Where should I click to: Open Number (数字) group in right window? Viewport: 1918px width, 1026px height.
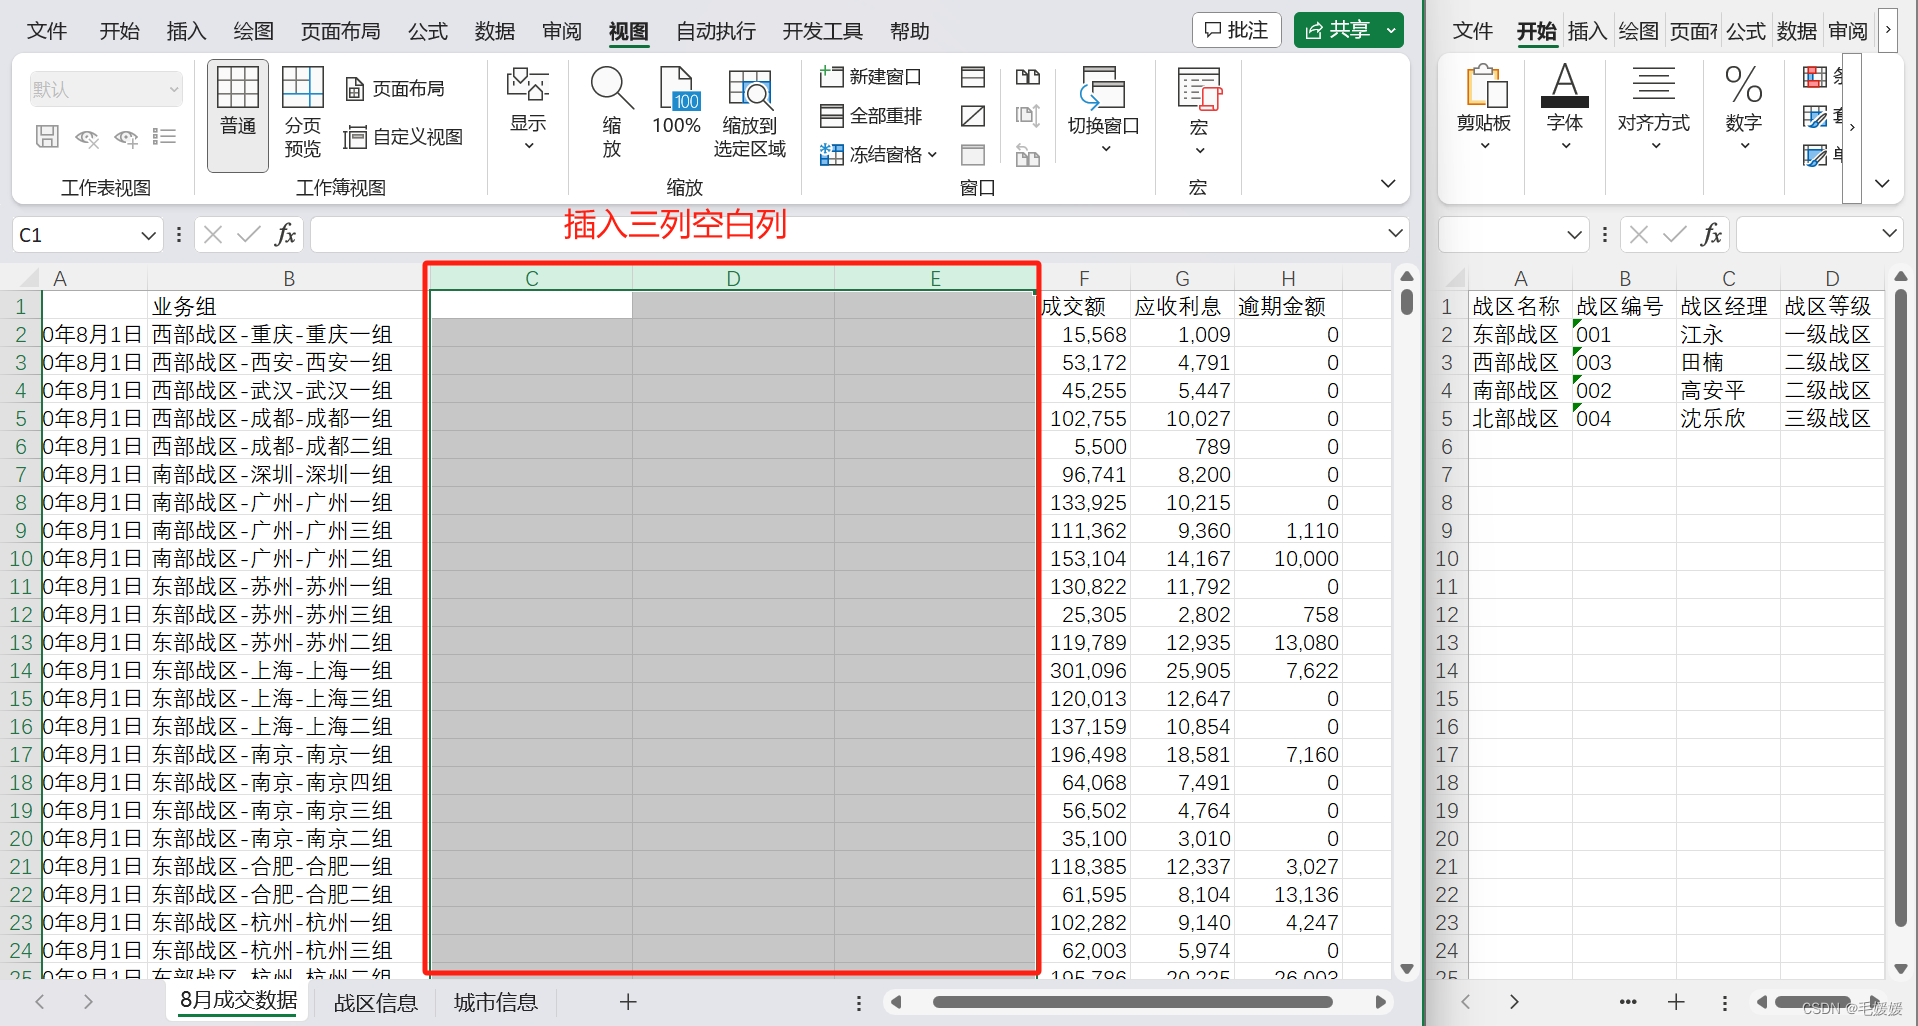[x=1743, y=109]
